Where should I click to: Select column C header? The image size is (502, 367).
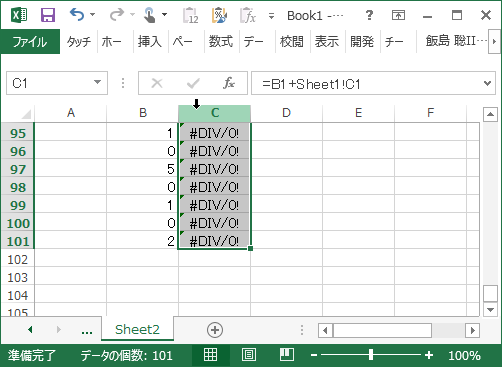click(215, 113)
